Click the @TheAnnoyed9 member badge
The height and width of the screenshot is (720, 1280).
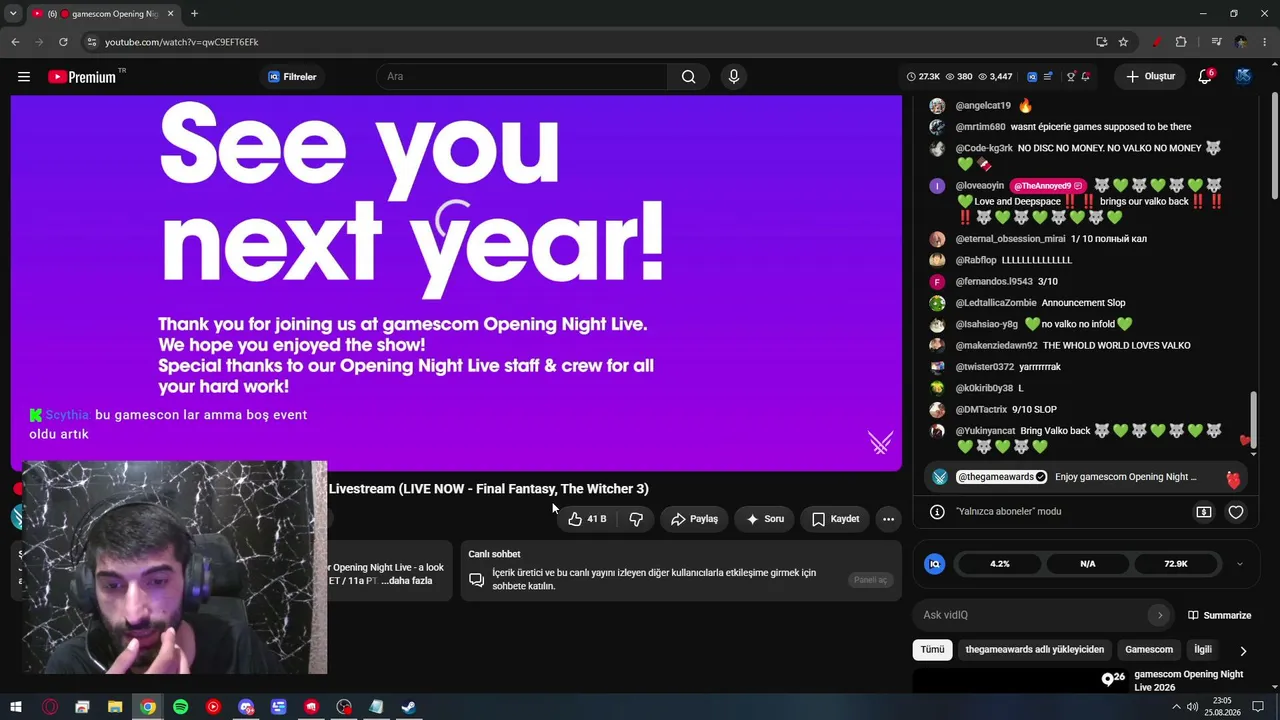[x=1047, y=186]
